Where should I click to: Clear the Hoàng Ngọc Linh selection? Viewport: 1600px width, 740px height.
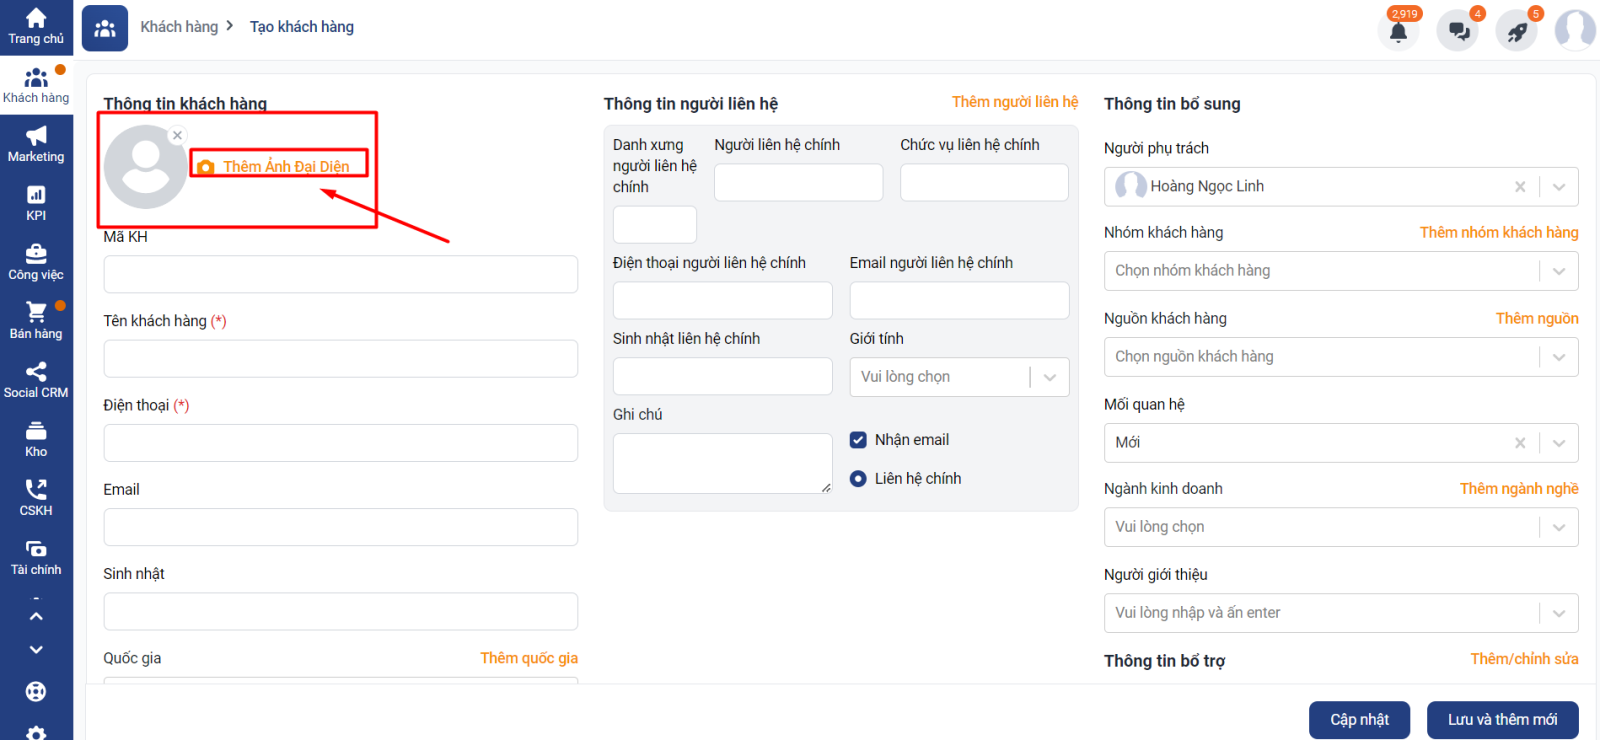pos(1520,187)
